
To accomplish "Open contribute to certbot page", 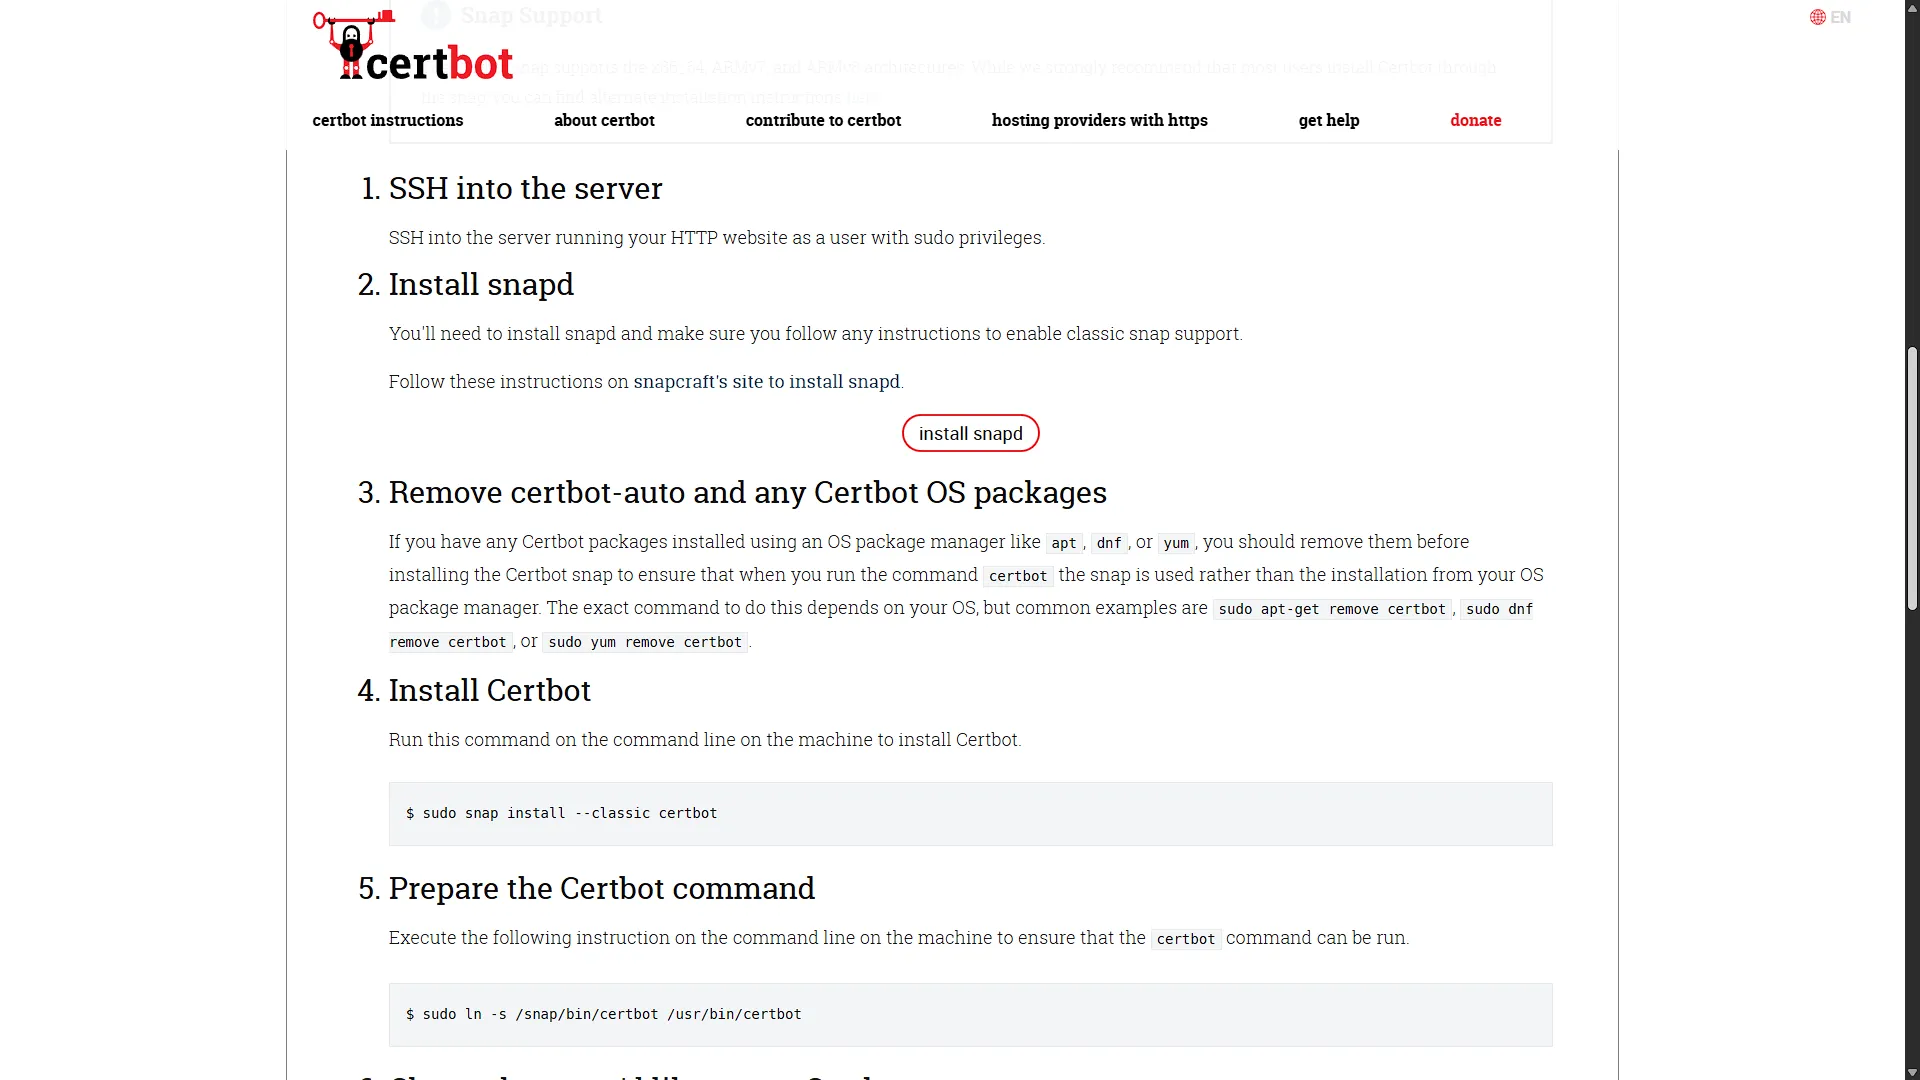I will tap(823, 120).
